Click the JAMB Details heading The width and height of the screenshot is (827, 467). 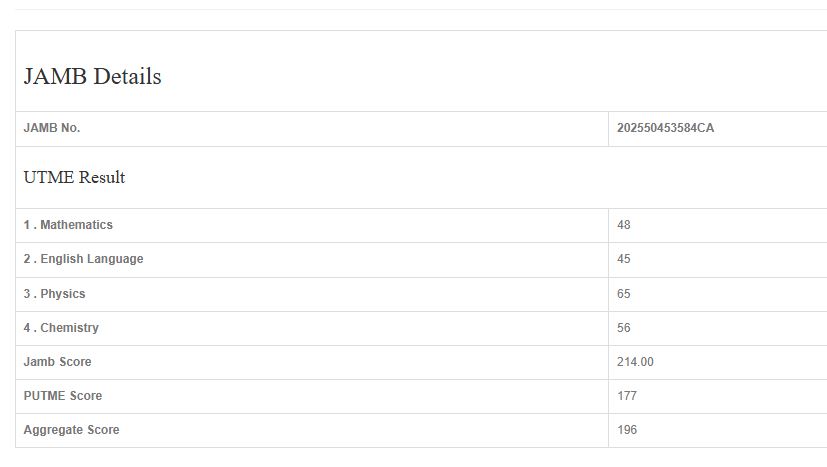pos(92,77)
